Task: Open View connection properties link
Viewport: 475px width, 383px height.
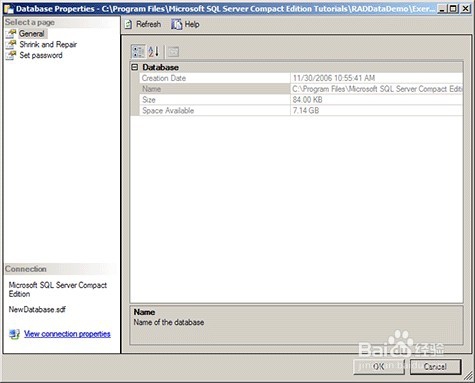Action: [67, 334]
